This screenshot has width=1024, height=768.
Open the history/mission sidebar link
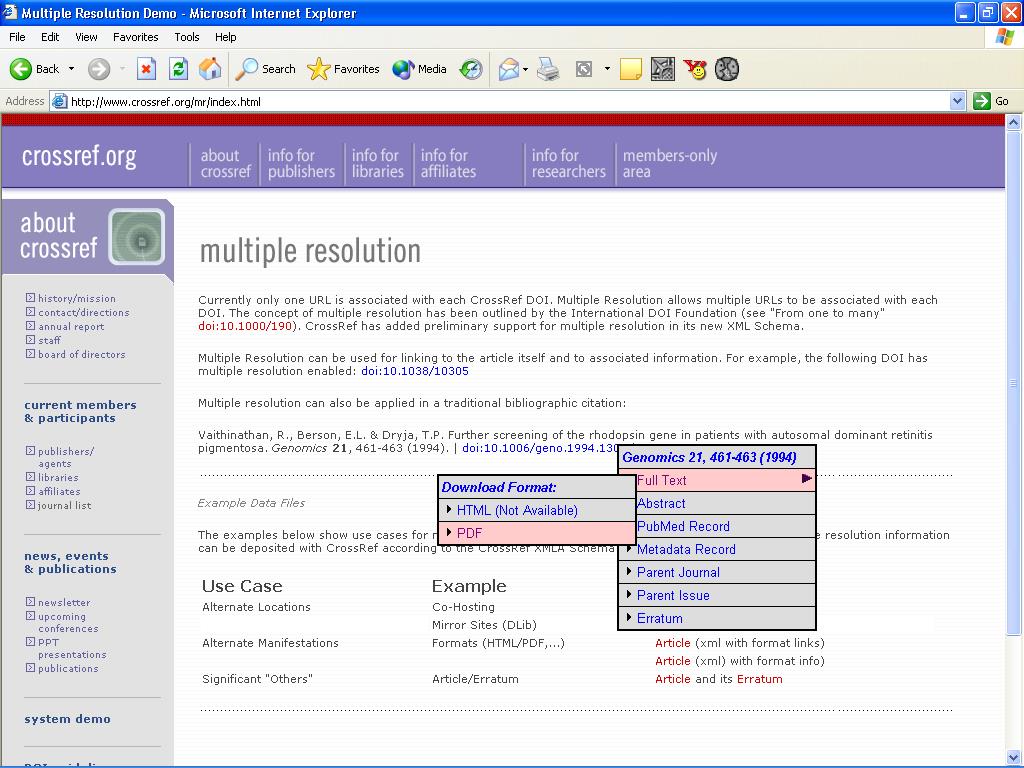[x=76, y=298]
